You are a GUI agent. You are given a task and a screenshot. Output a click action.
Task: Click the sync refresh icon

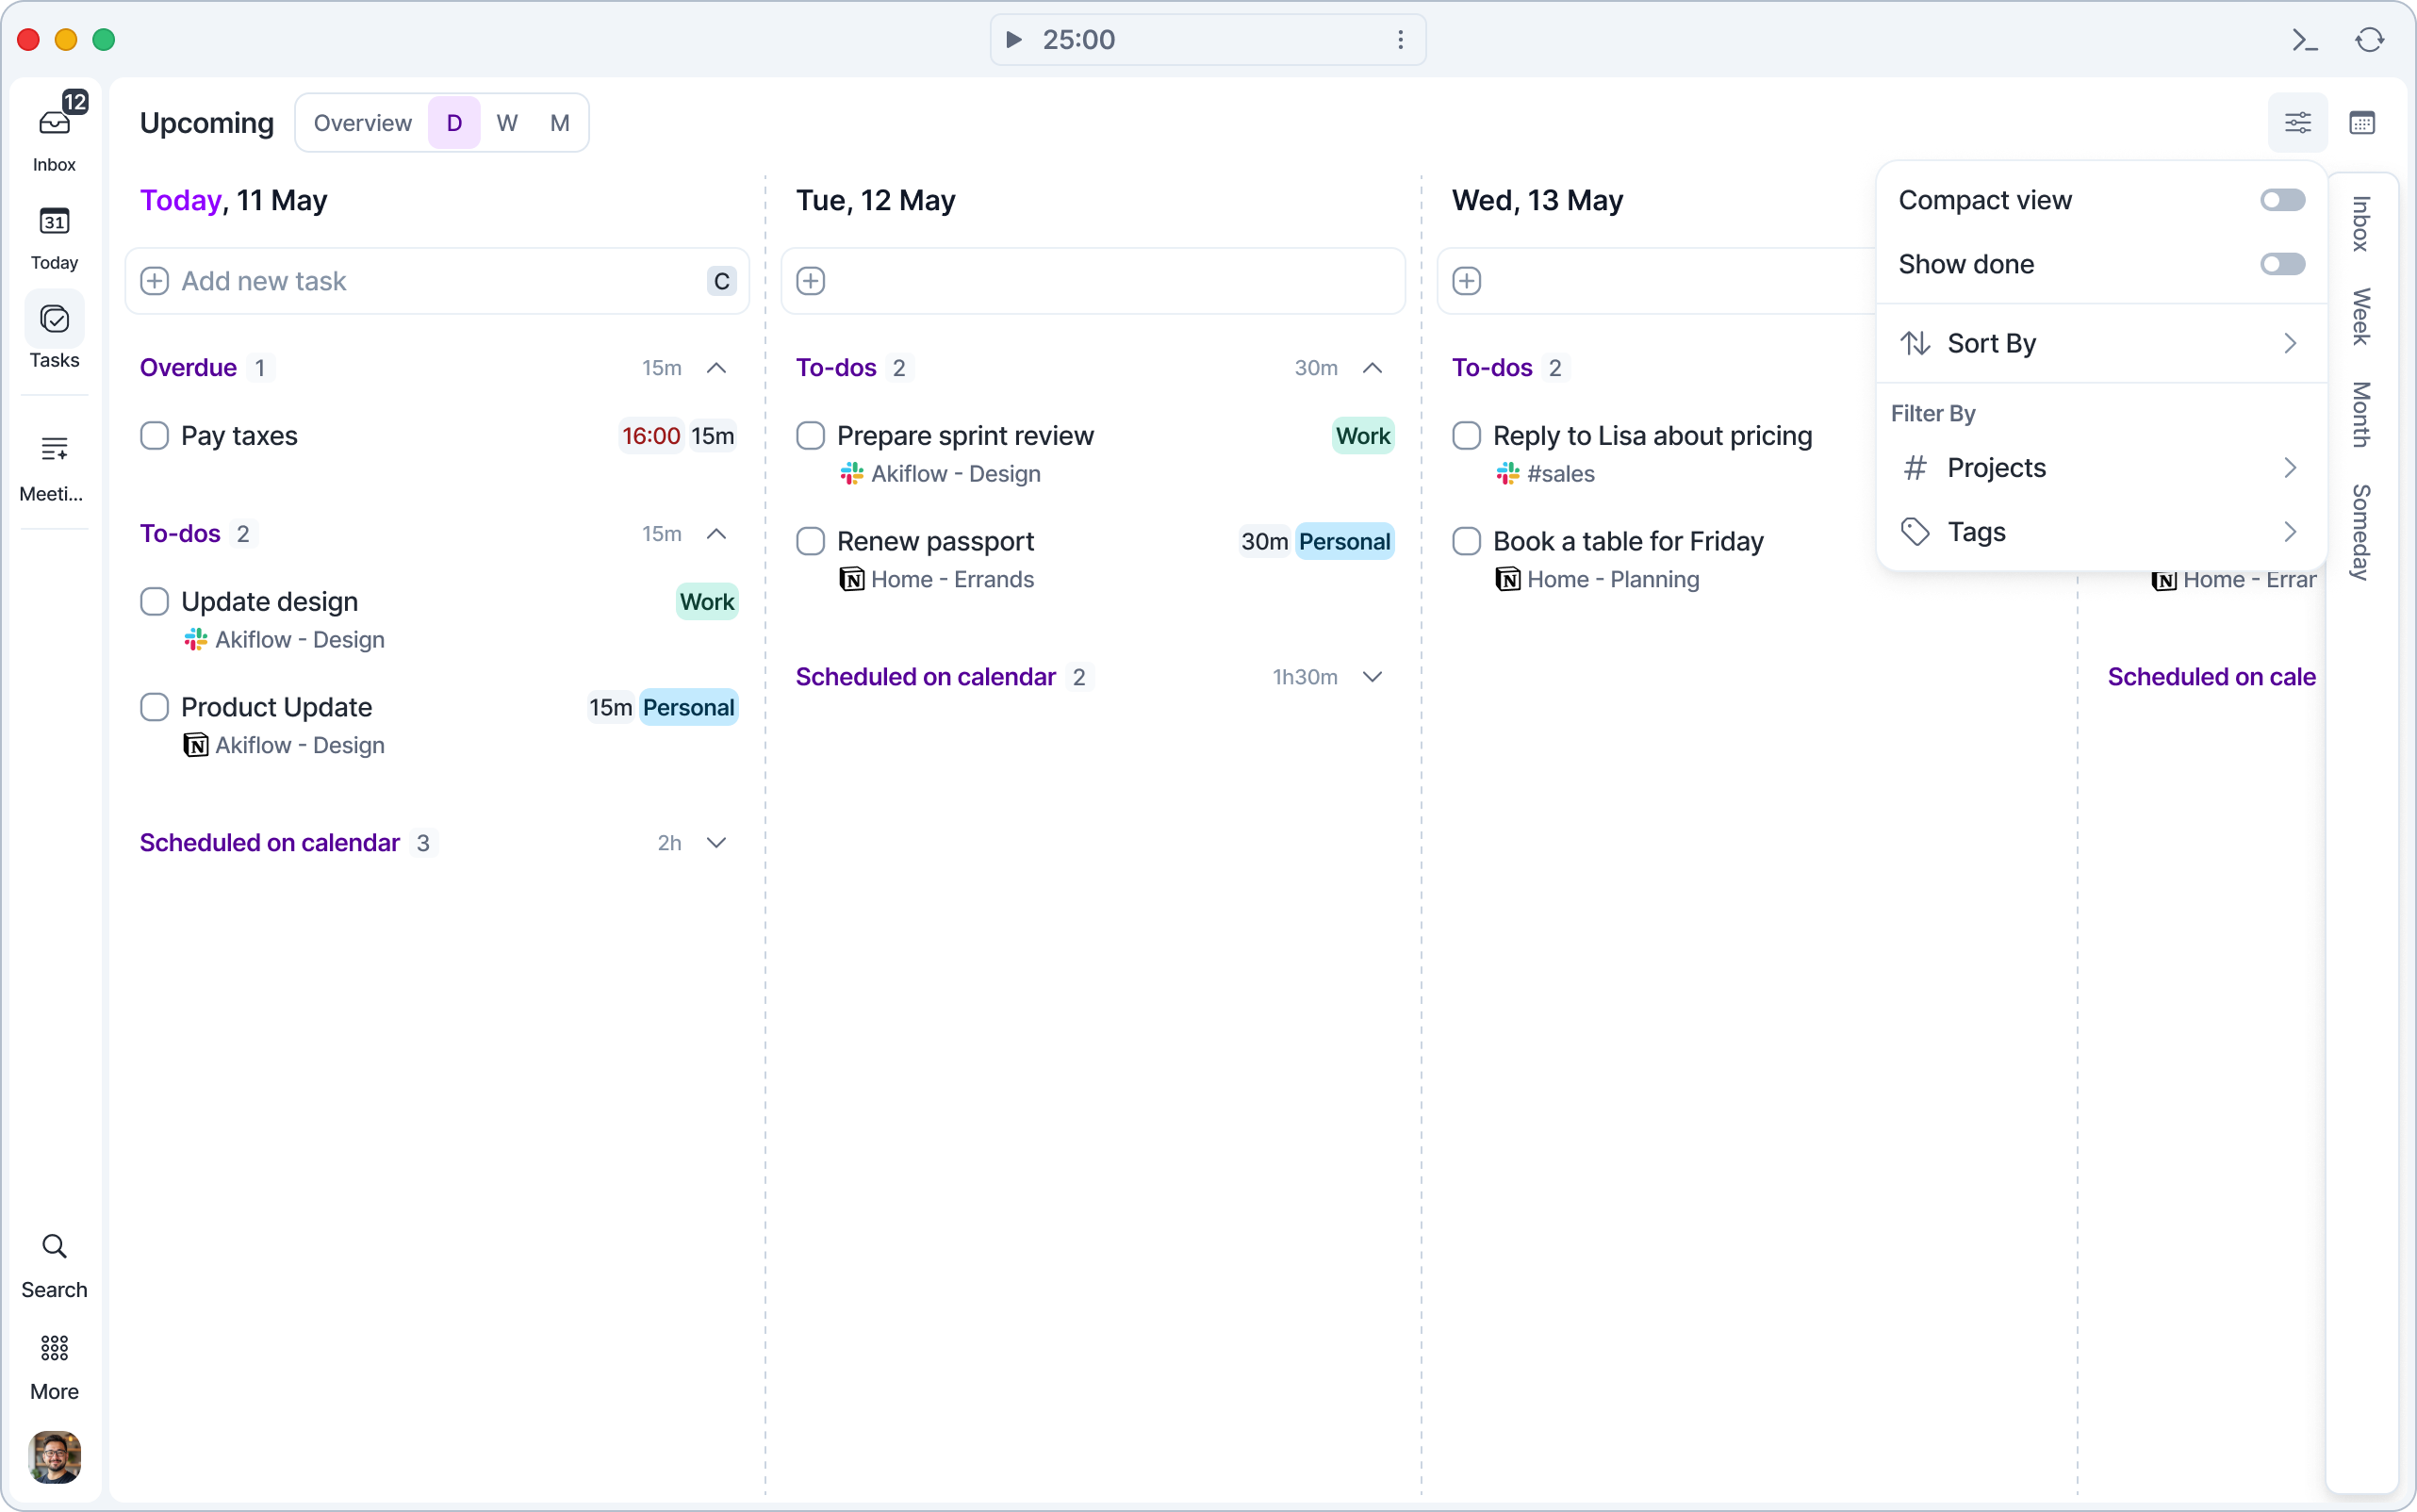(2369, 39)
